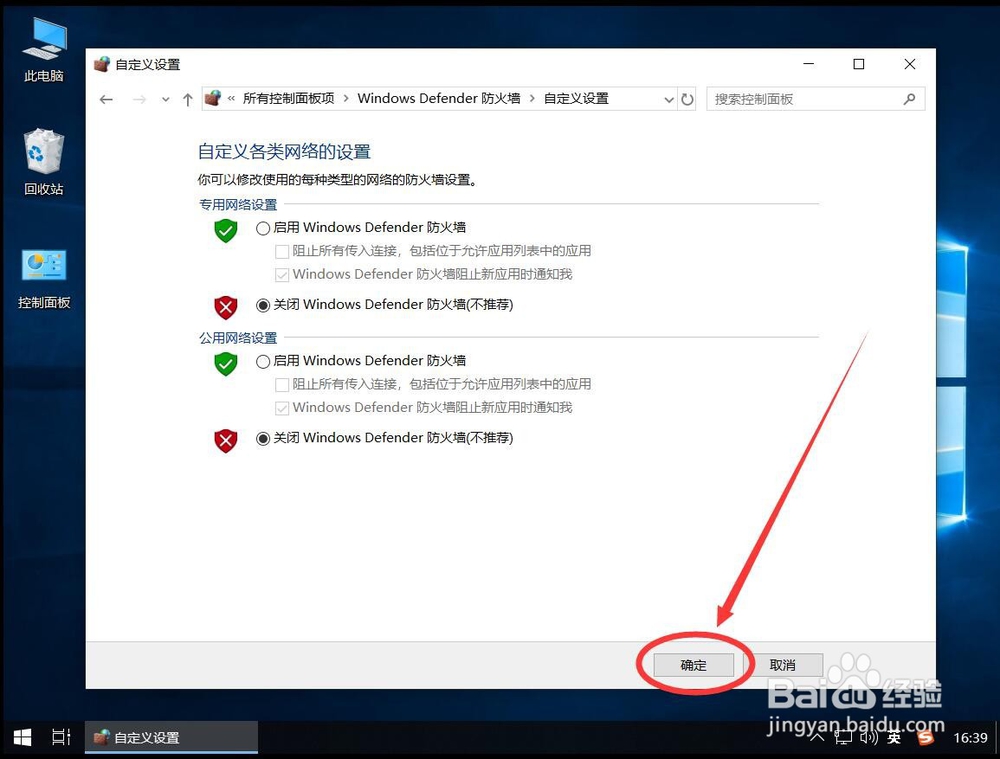The image size is (1000, 759).
Task: Expand the chevron after Windows Defender 防火墙
Action: [x=532, y=98]
